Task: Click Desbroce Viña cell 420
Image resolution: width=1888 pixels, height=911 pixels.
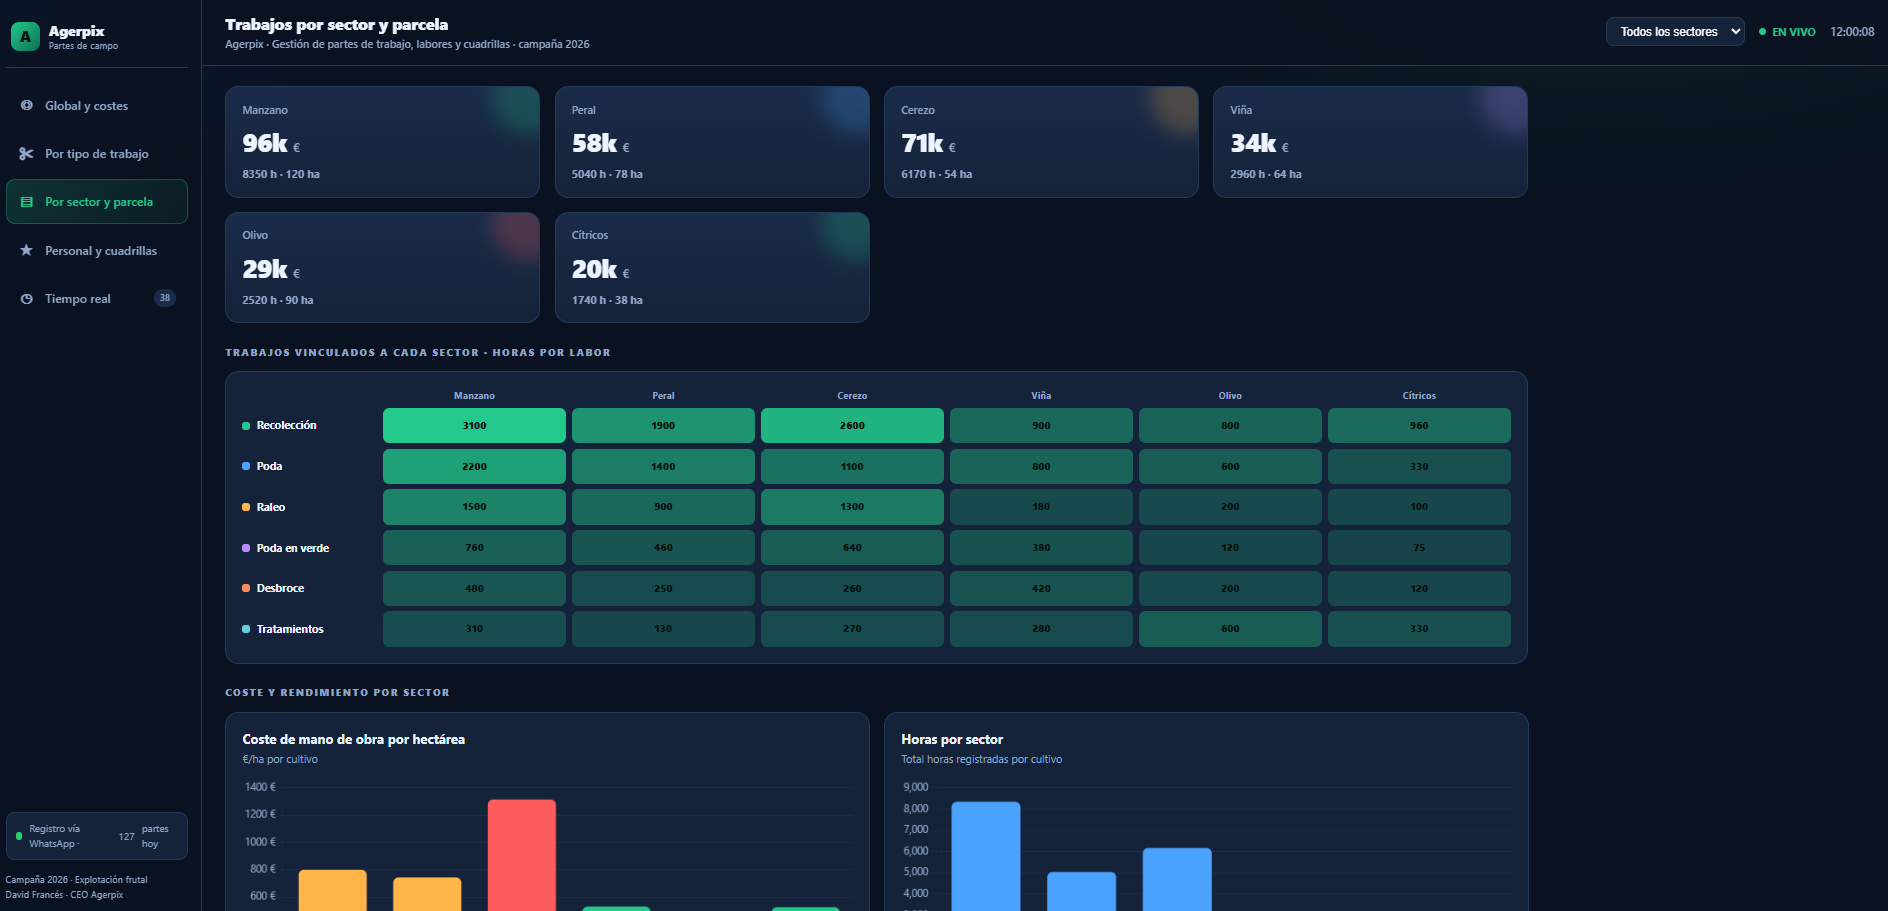Action: coord(1041,588)
